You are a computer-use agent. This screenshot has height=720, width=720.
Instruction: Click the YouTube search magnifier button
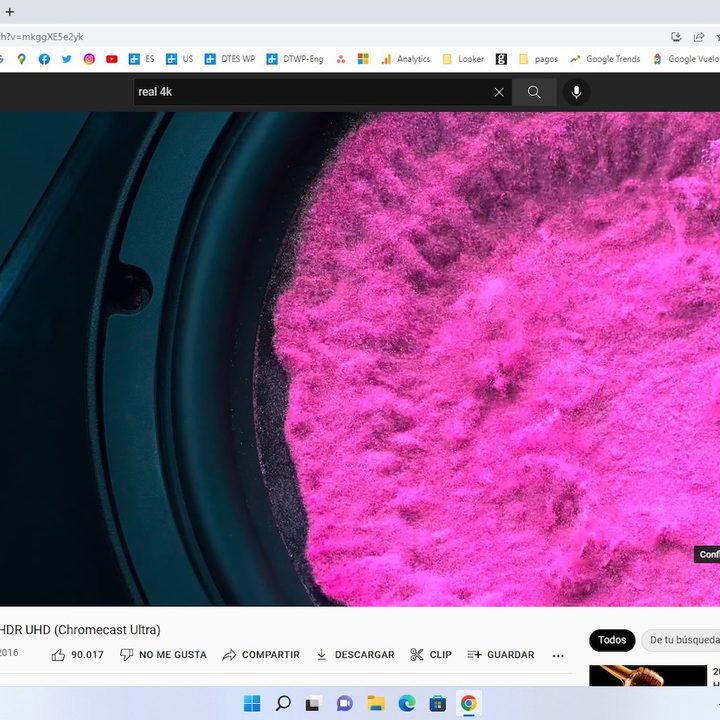tap(534, 92)
